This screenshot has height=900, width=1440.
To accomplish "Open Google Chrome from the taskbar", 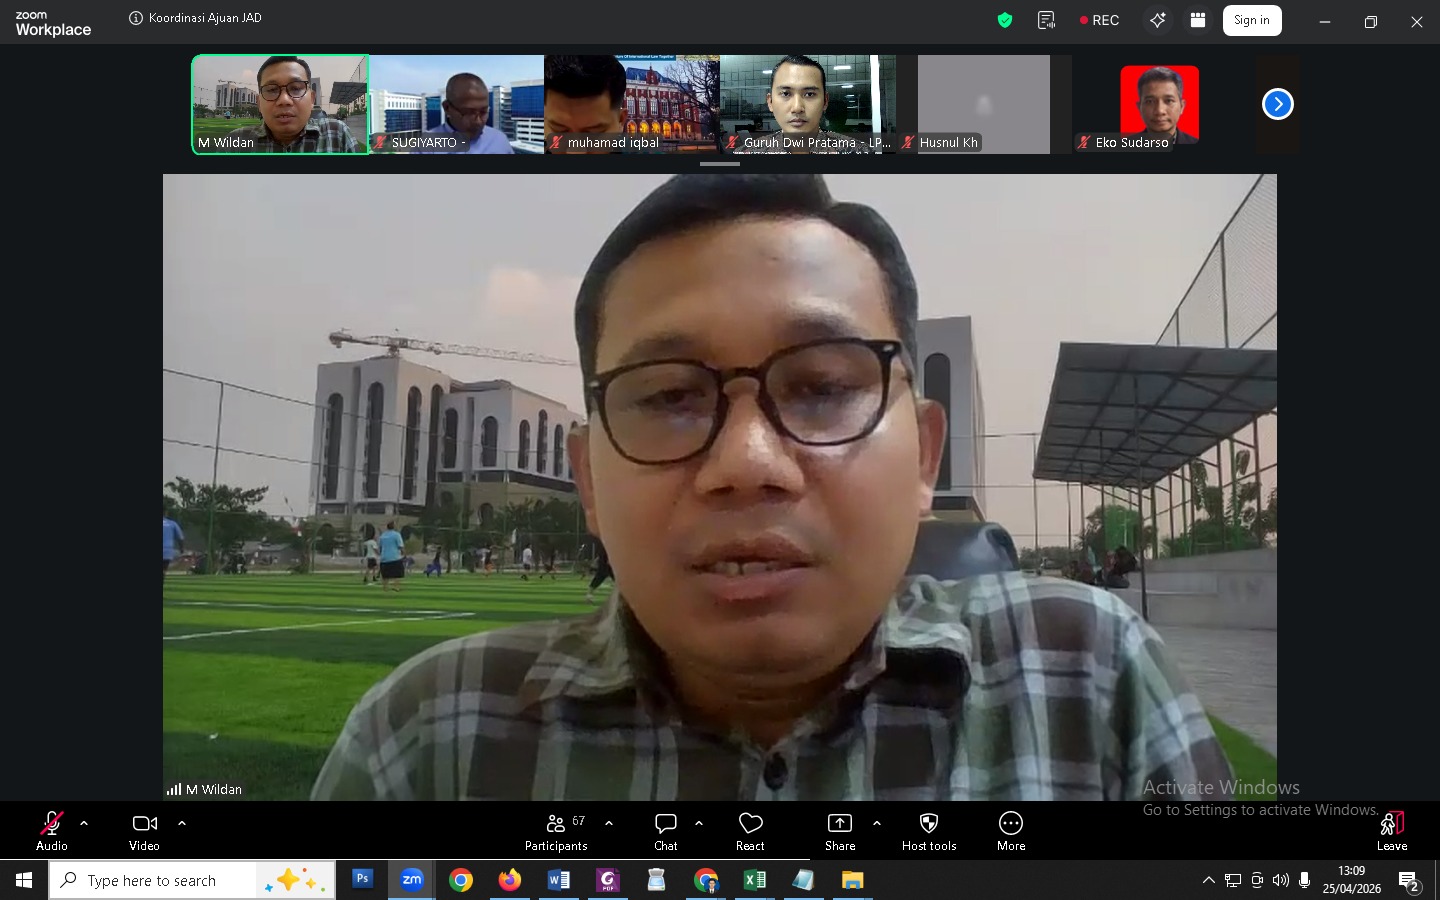I will [x=461, y=880].
